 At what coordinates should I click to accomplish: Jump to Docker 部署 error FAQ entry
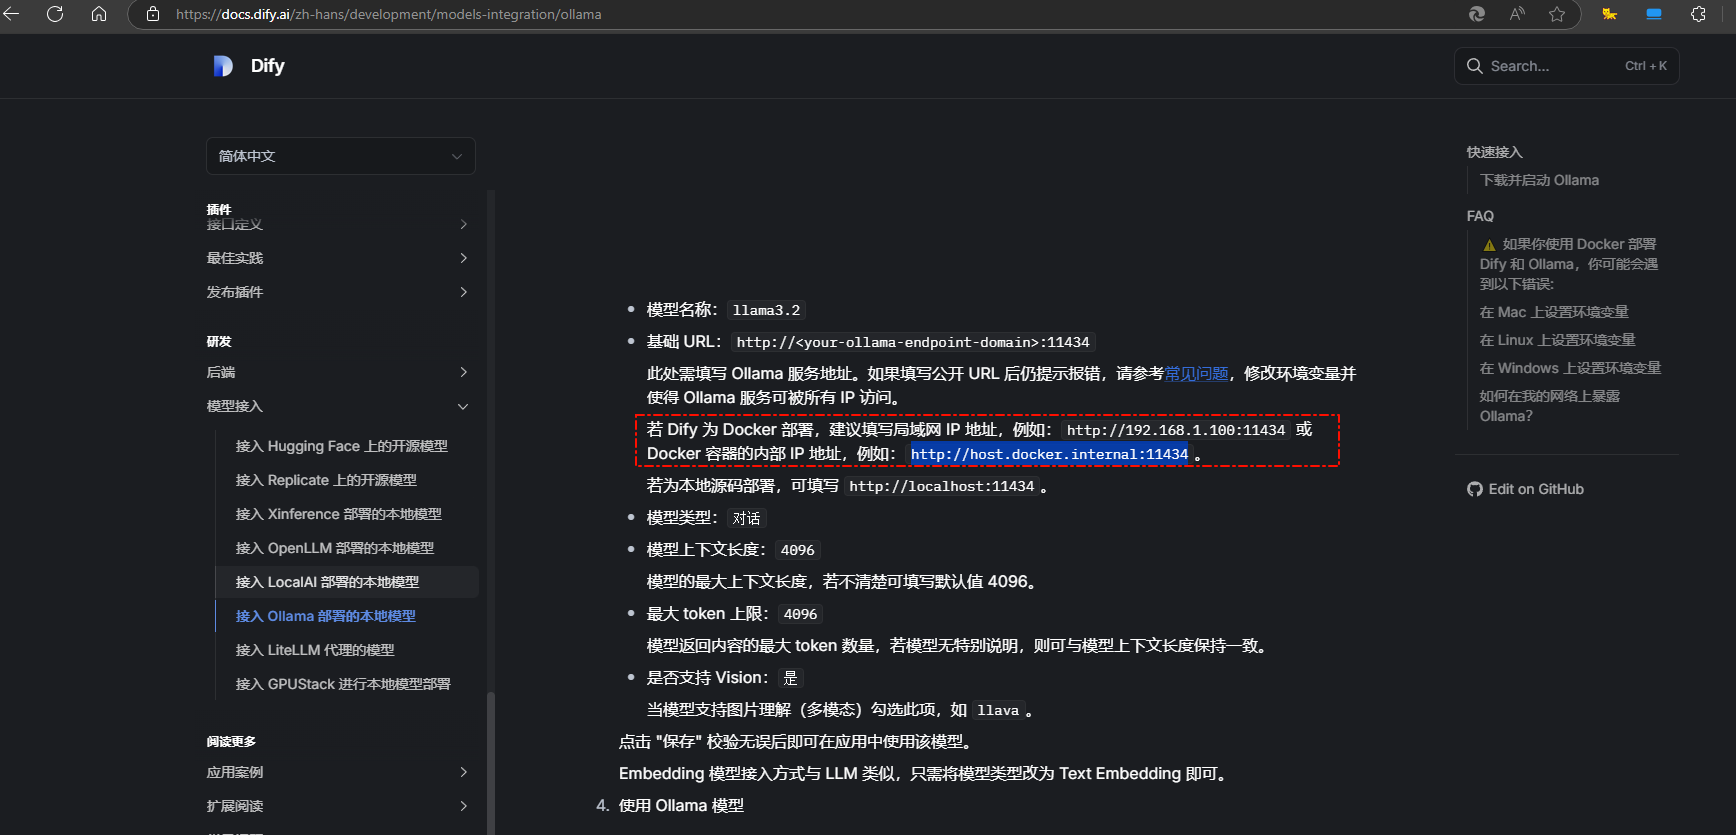[1569, 264]
